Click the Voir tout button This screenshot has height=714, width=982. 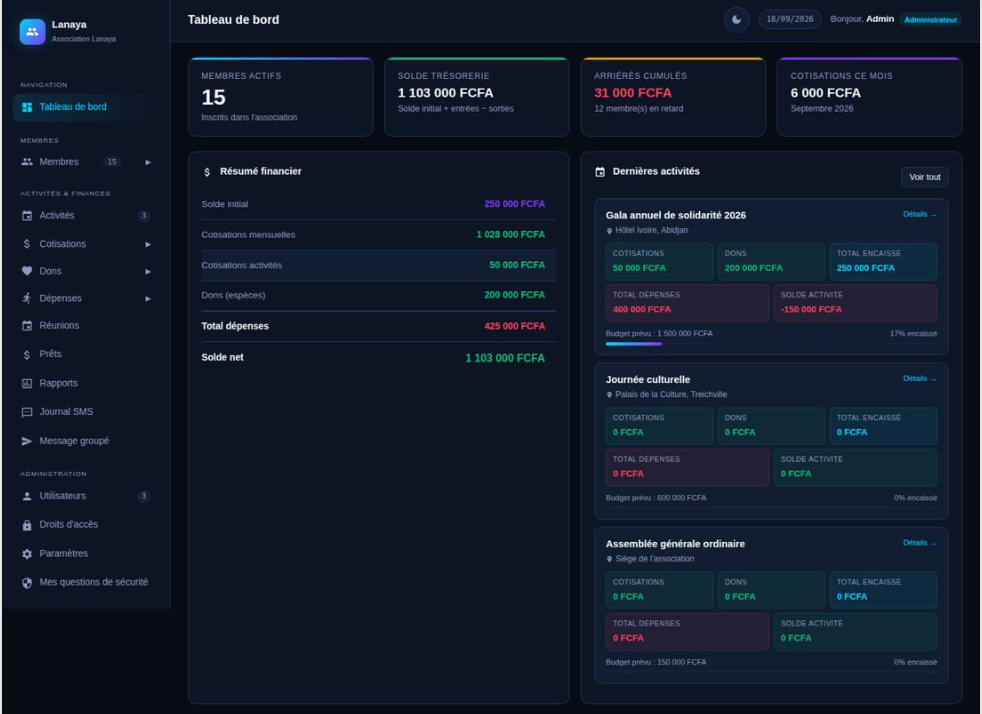pyautogui.click(x=924, y=177)
